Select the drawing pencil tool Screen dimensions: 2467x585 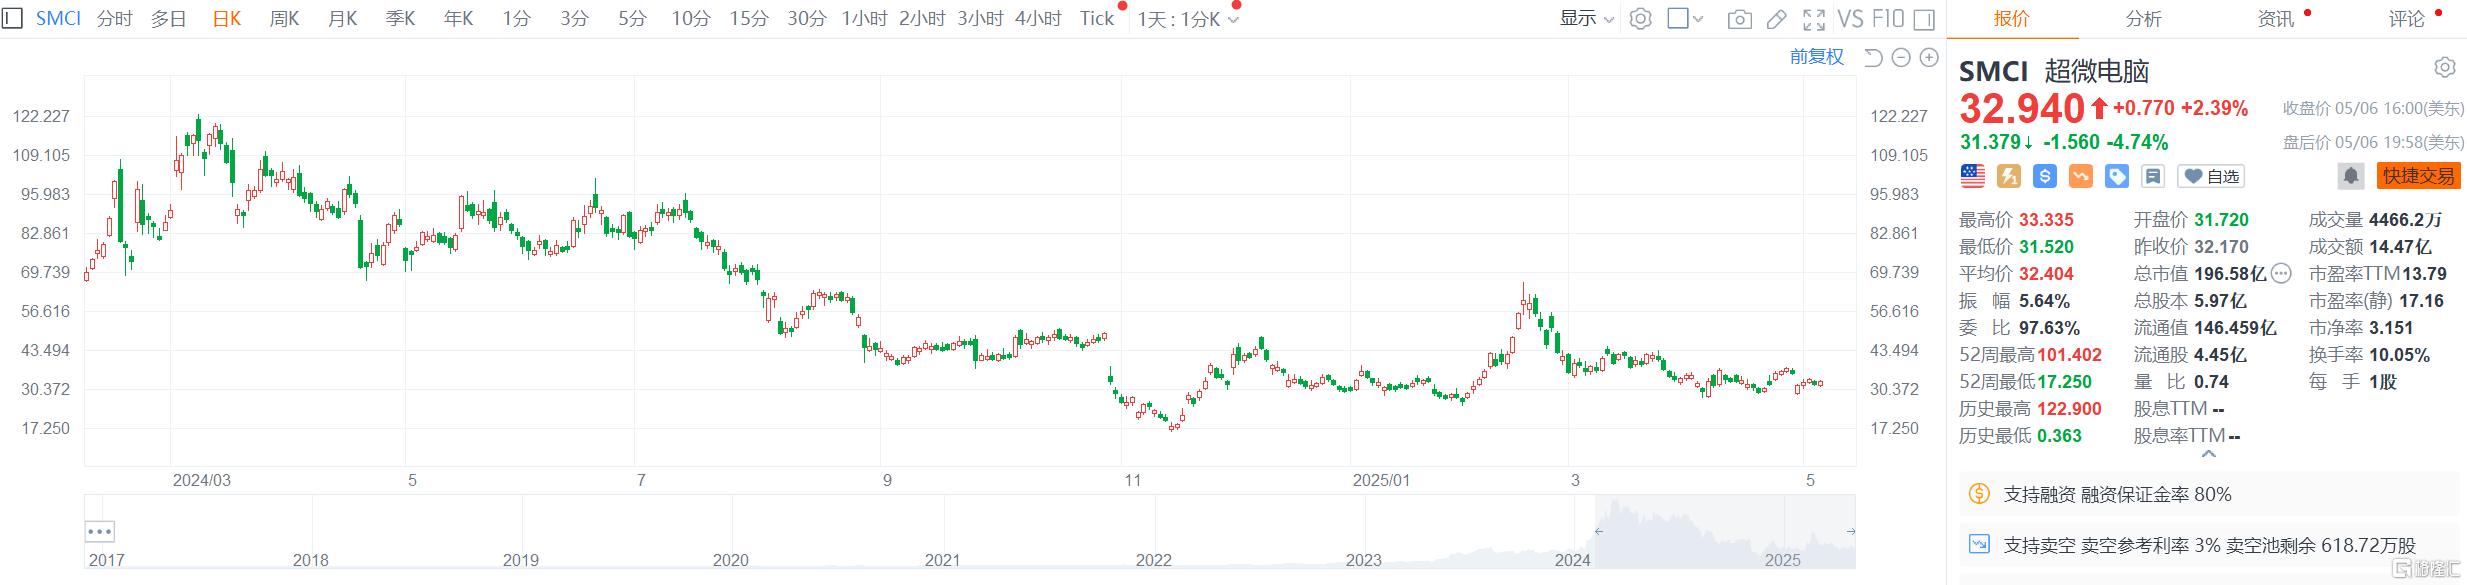1777,19
